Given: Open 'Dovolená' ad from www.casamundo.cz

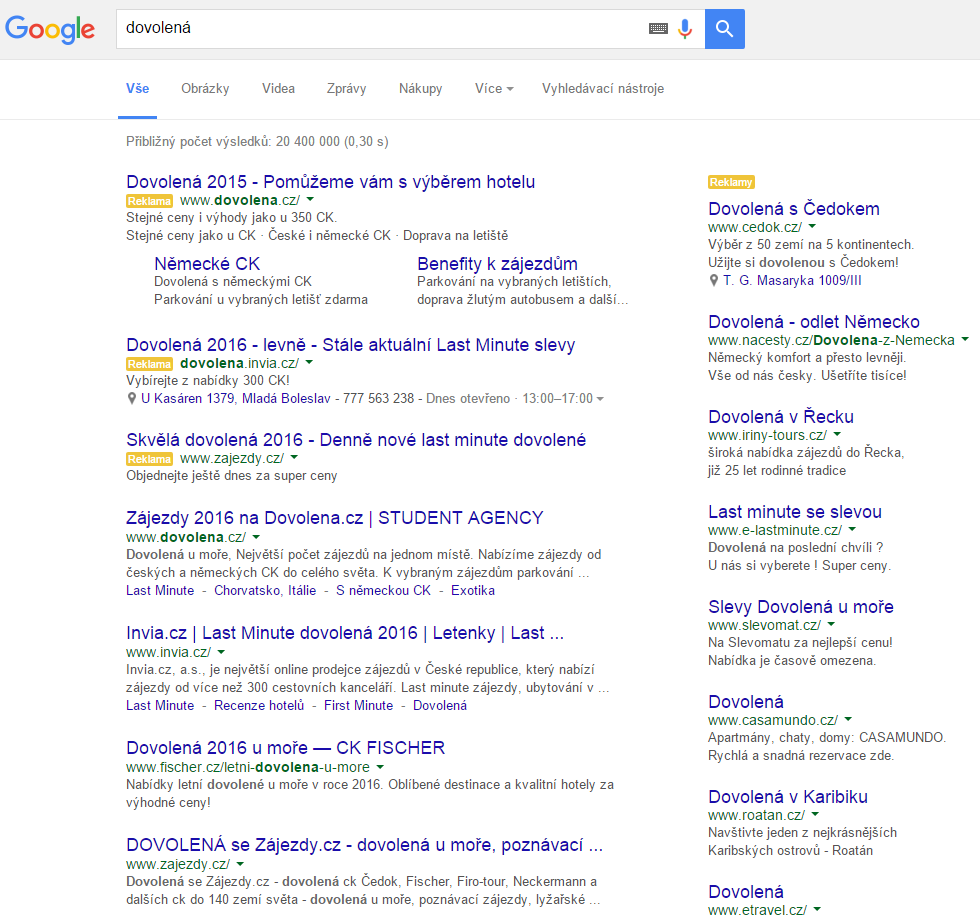Looking at the screenshot, I should 746,702.
